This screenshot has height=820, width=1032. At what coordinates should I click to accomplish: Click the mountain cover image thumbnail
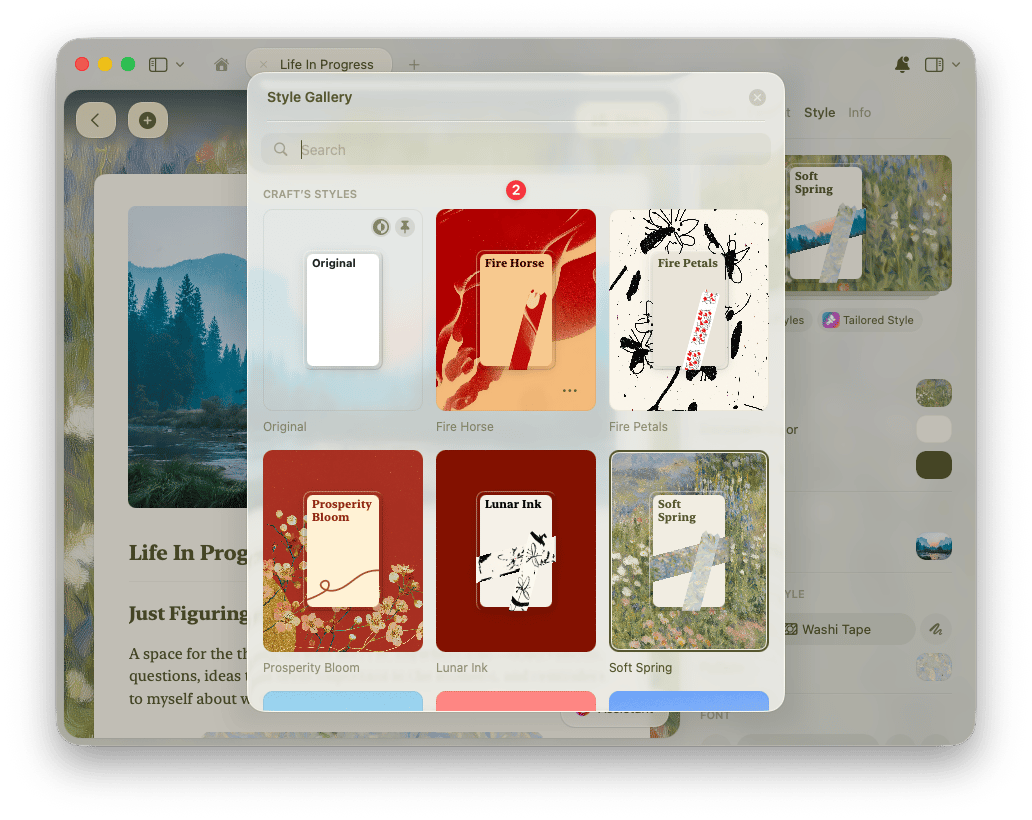coord(933,546)
